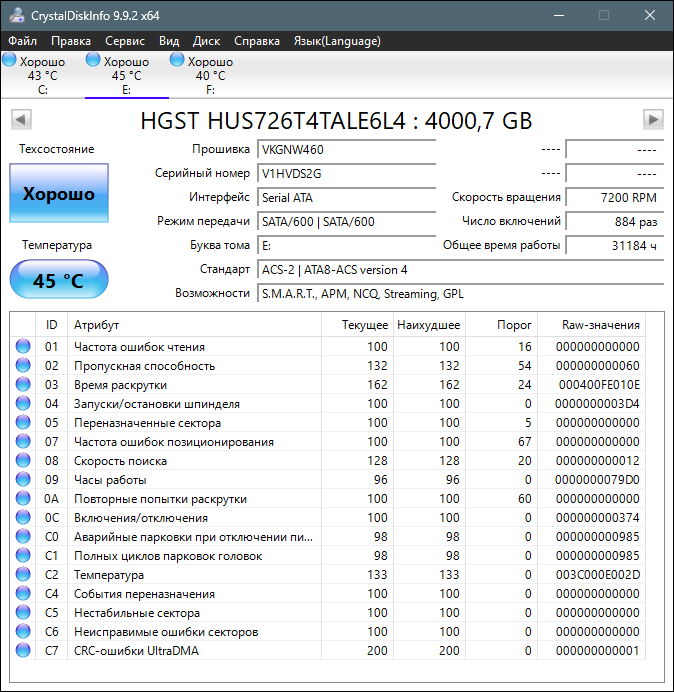Open the Сервис menu

(125, 41)
